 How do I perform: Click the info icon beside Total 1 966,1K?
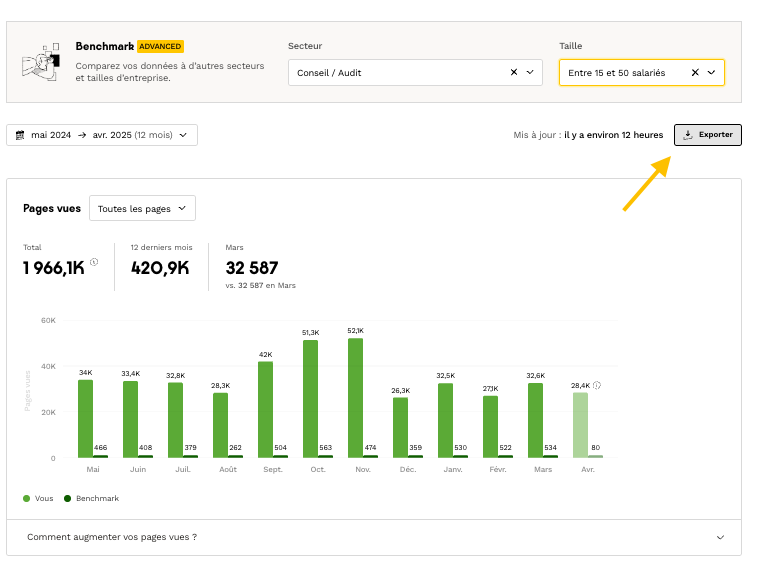[x=94, y=262]
